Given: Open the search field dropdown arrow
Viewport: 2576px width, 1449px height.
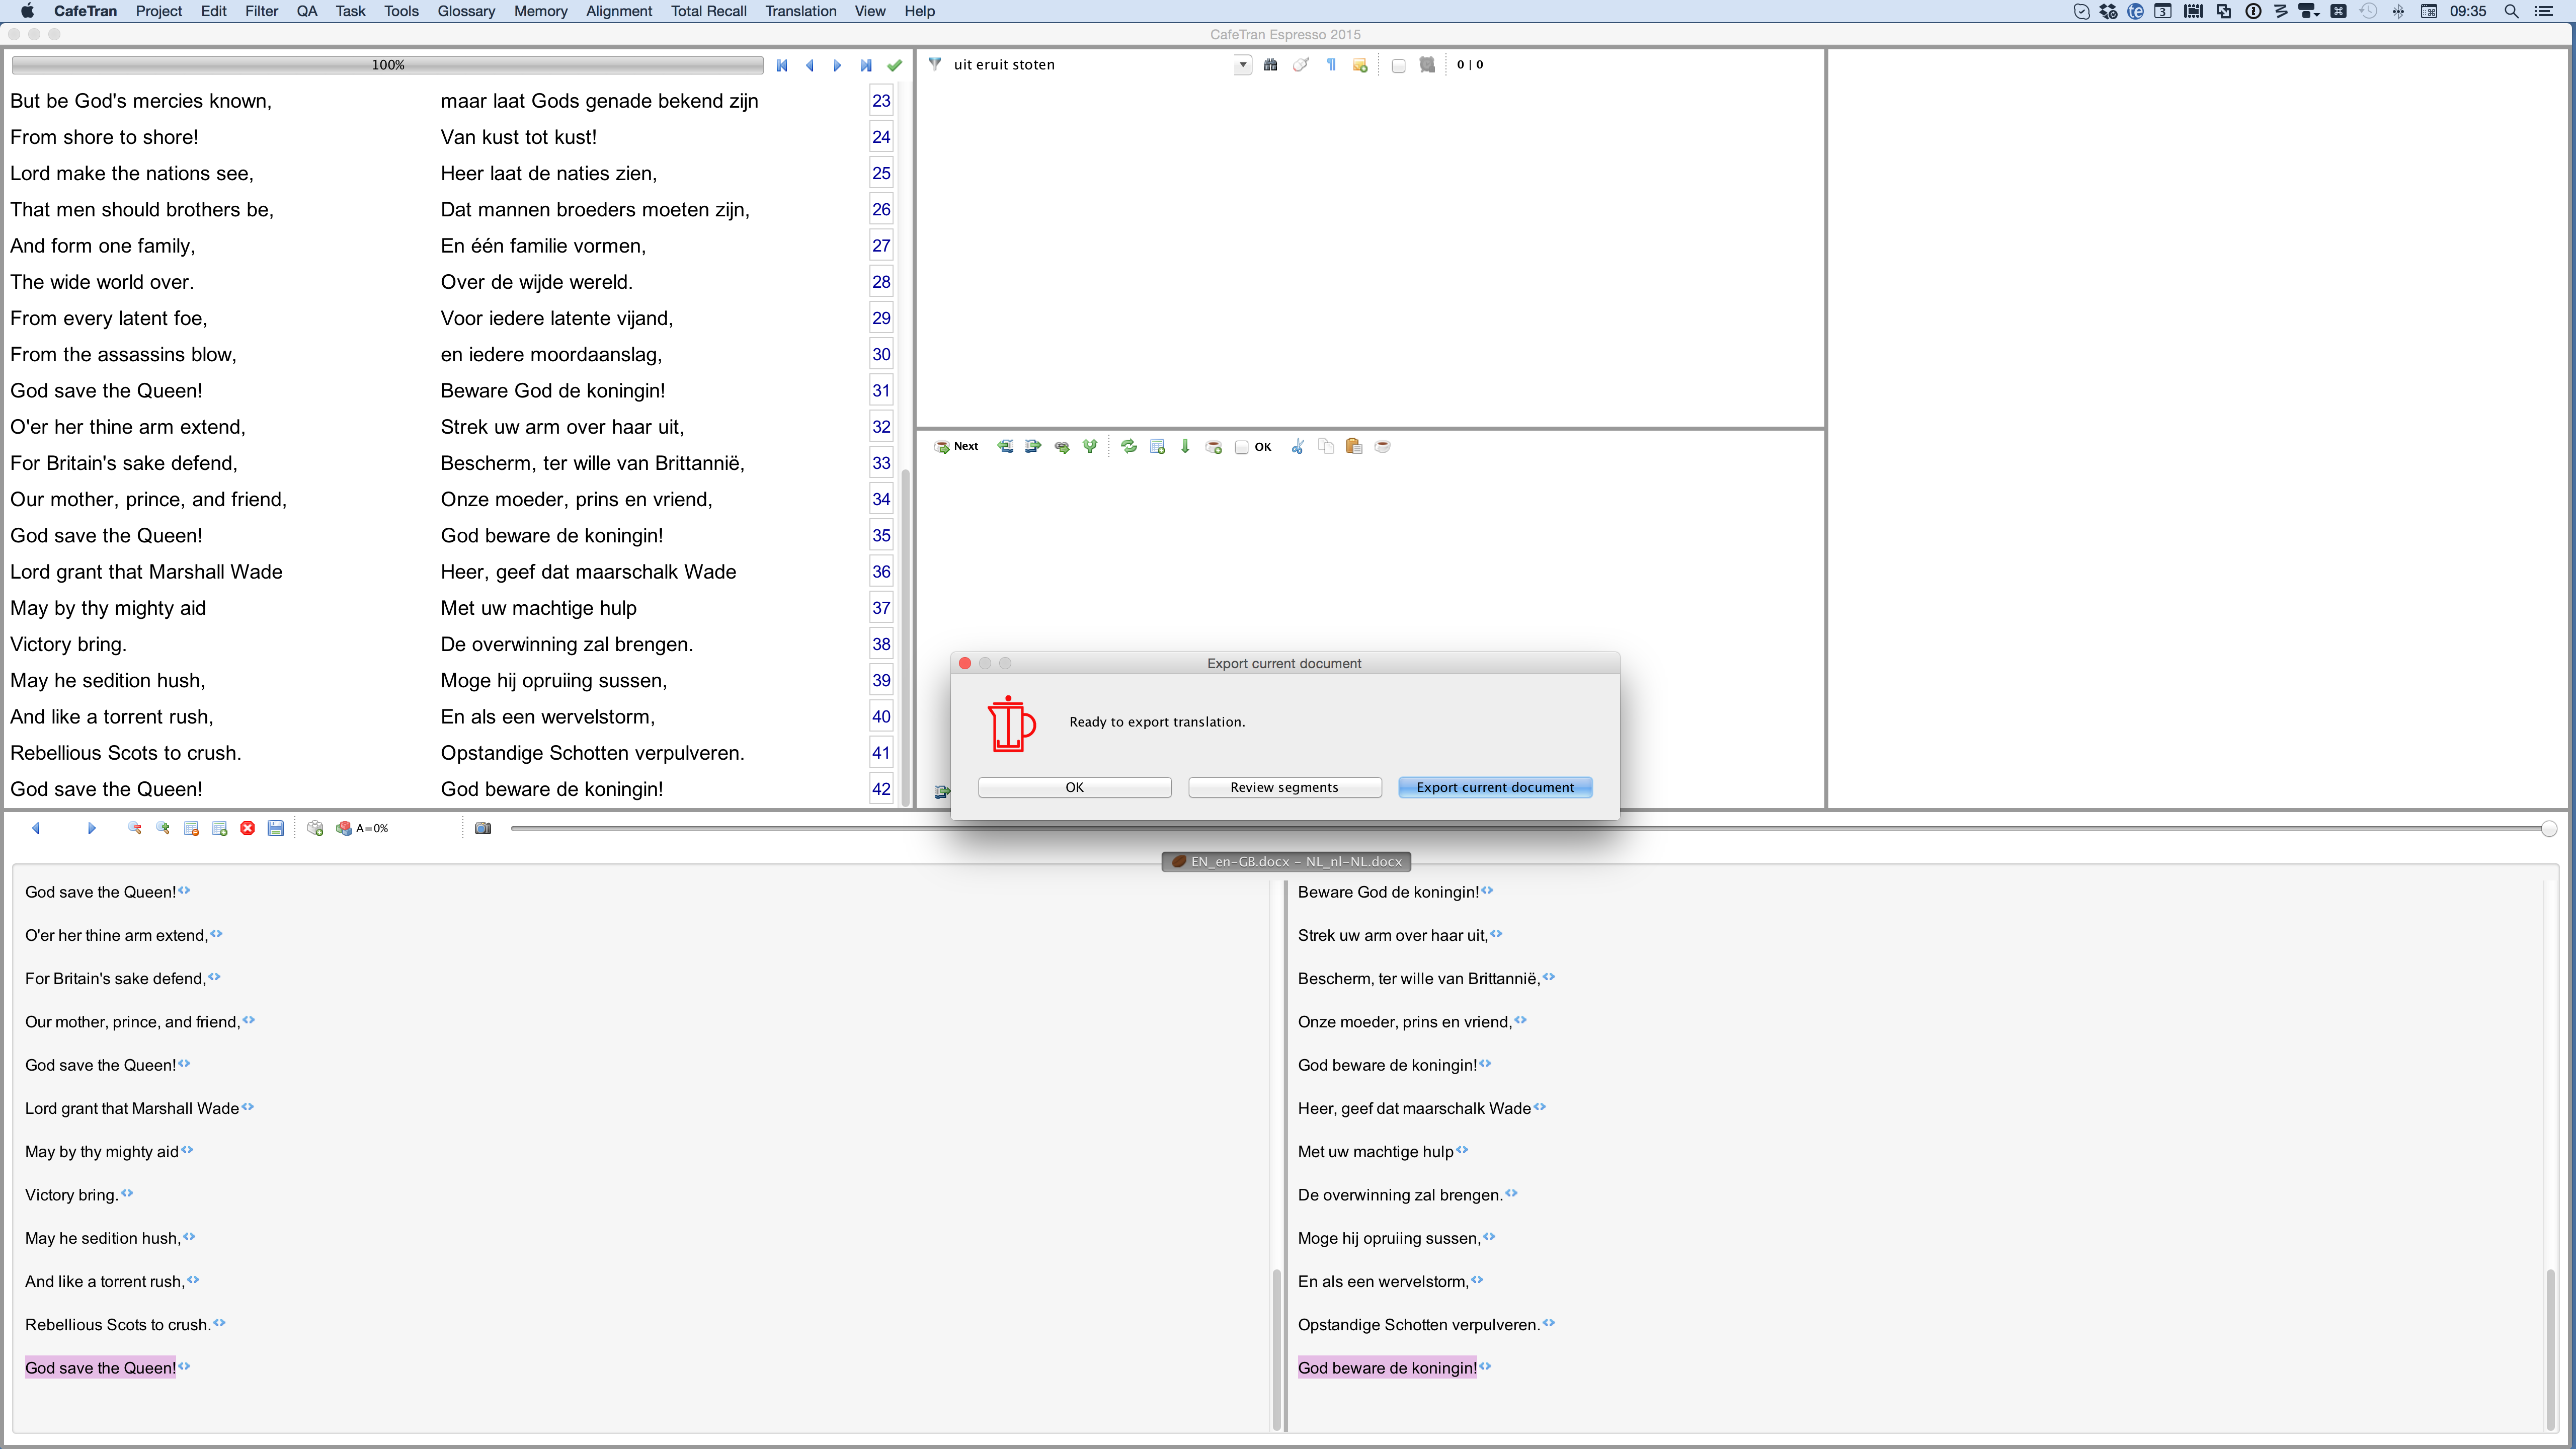Looking at the screenshot, I should tap(1242, 65).
